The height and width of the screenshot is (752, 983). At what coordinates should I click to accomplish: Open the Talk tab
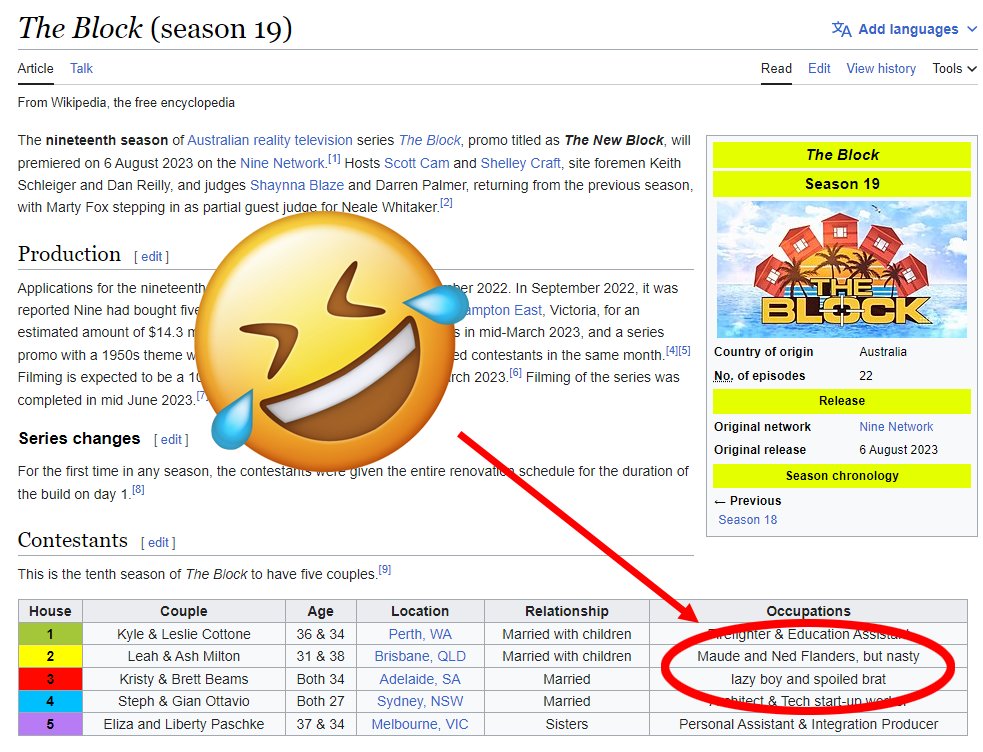coord(81,68)
